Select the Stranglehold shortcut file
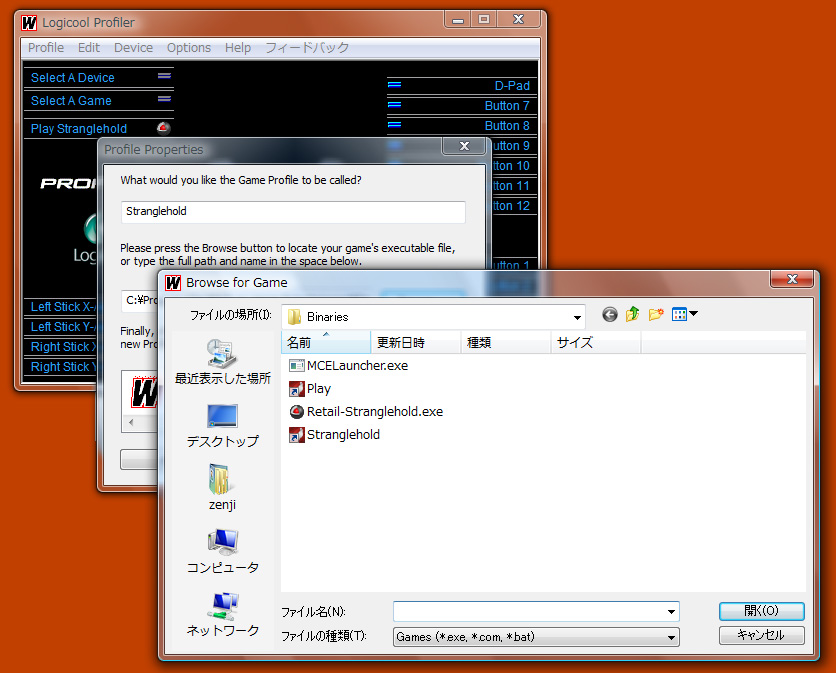Image resolution: width=836 pixels, height=673 pixels. (x=334, y=435)
